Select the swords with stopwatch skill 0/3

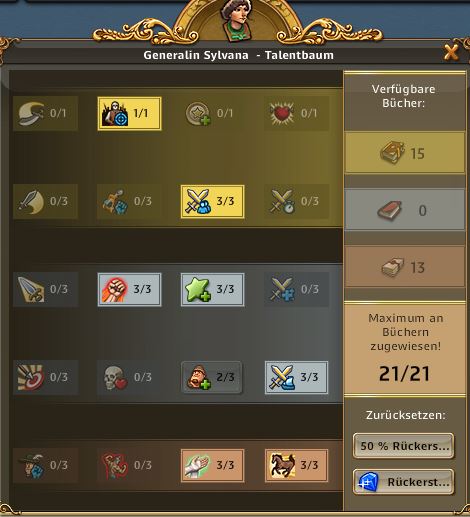coord(296,202)
